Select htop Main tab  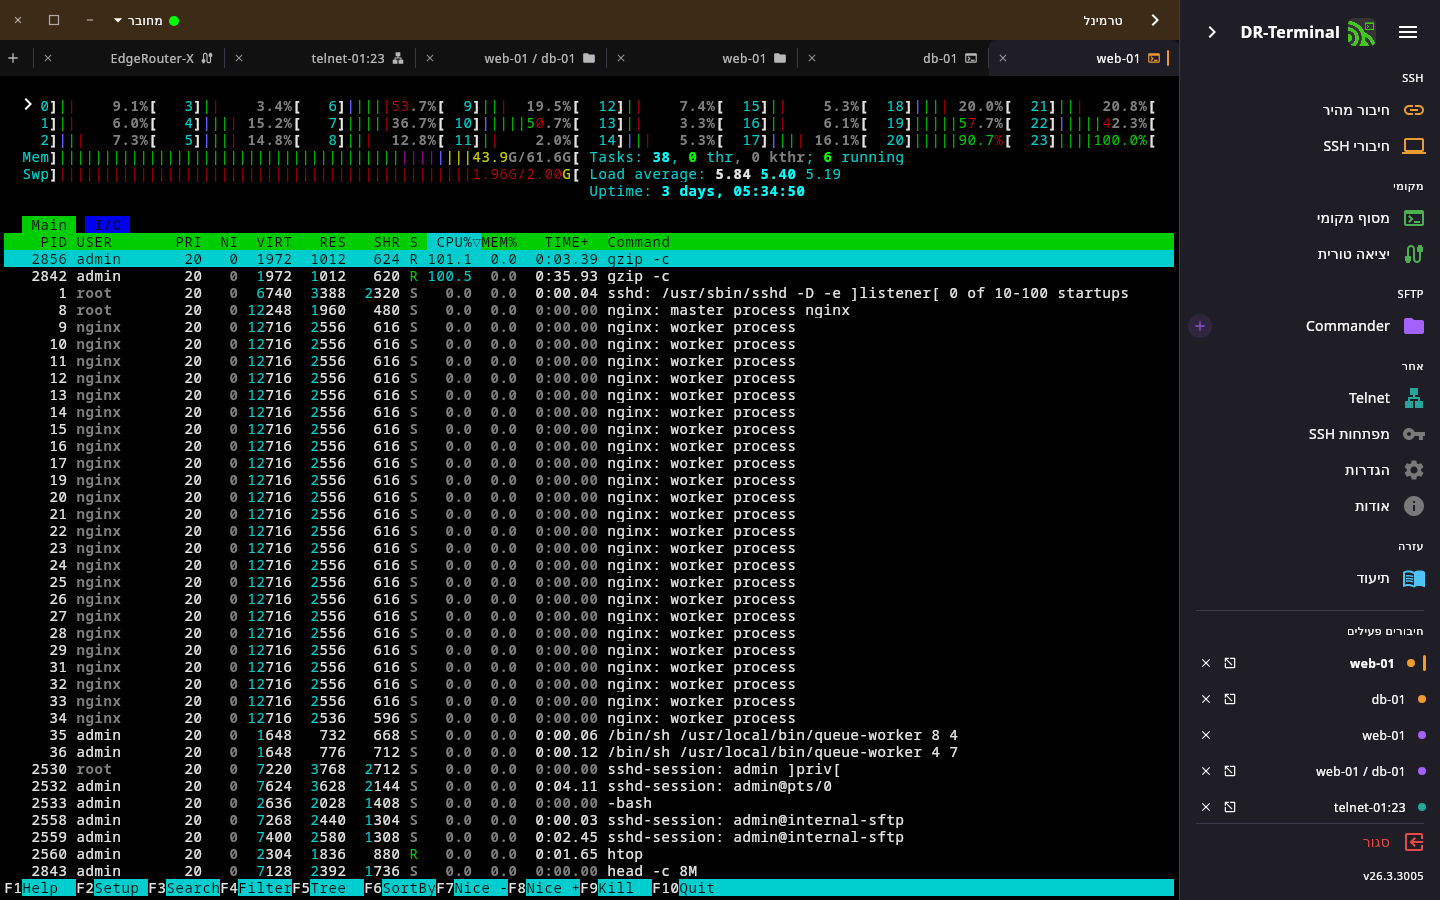point(49,225)
